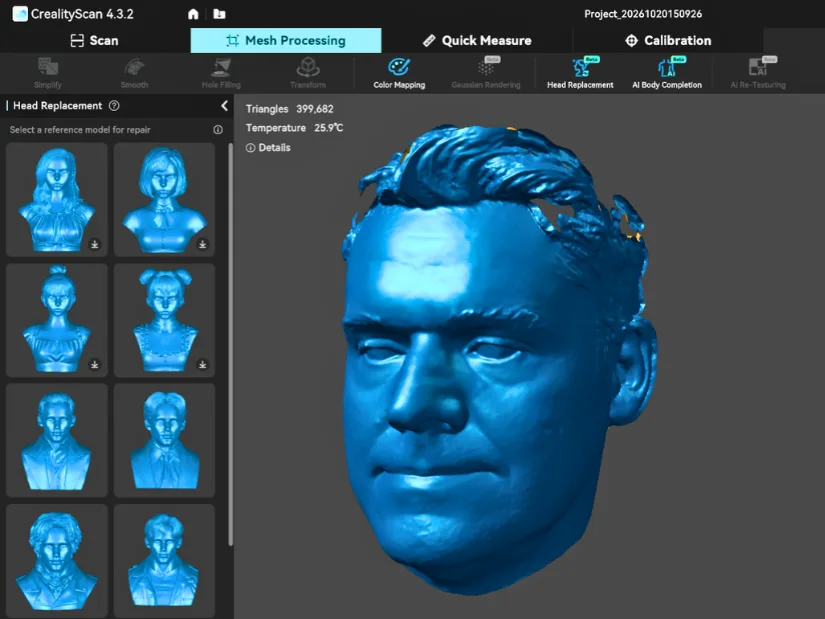Download the bob haircut bust model
This screenshot has width=825, height=619.
point(202,244)
